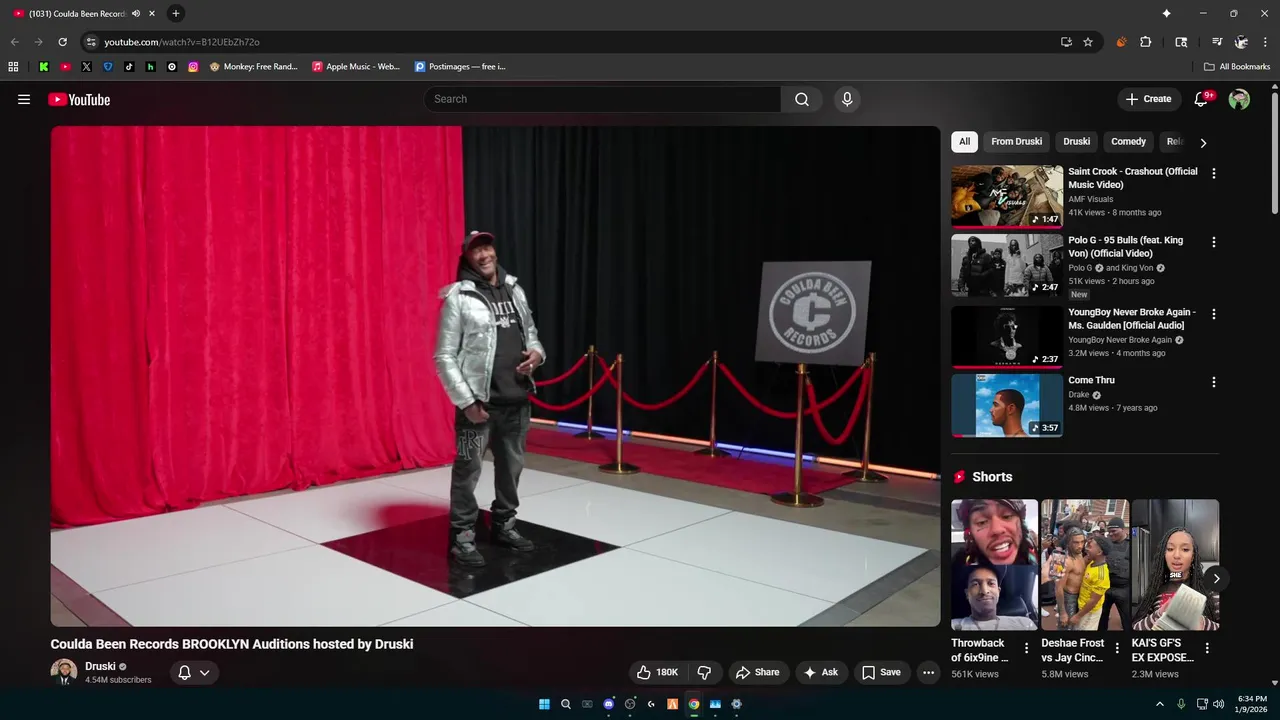Open Drake Come Thru video title
The image size is (1280, 720).
(1091, 380)
